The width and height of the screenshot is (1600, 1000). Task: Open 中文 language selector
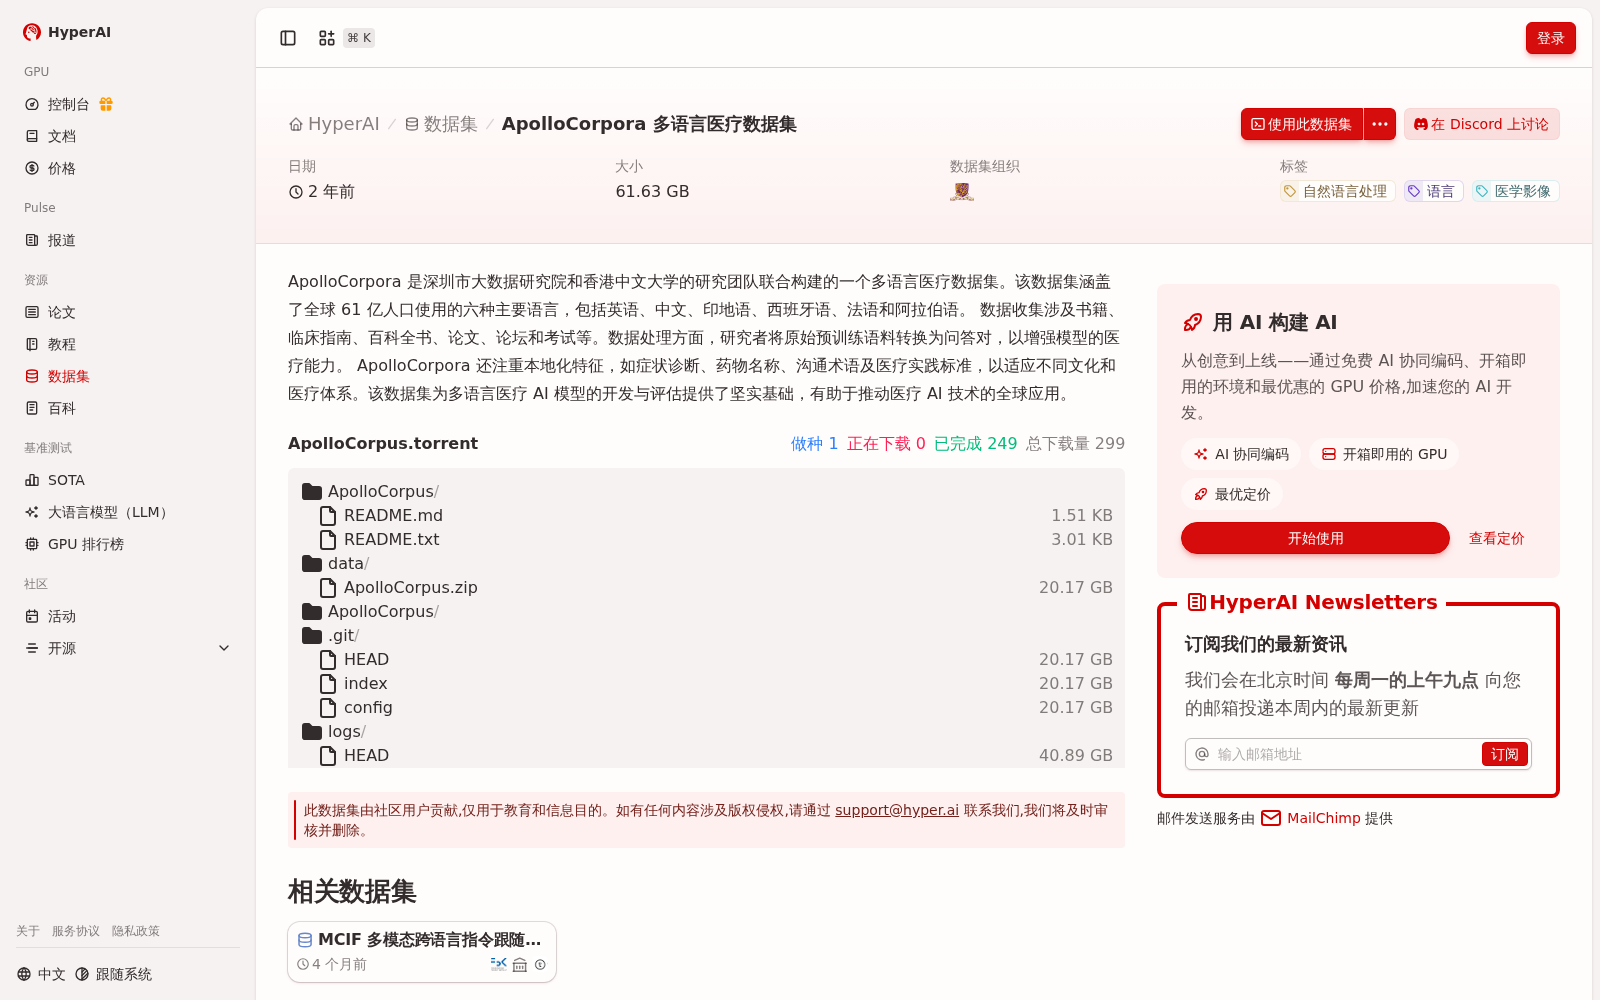41,974
